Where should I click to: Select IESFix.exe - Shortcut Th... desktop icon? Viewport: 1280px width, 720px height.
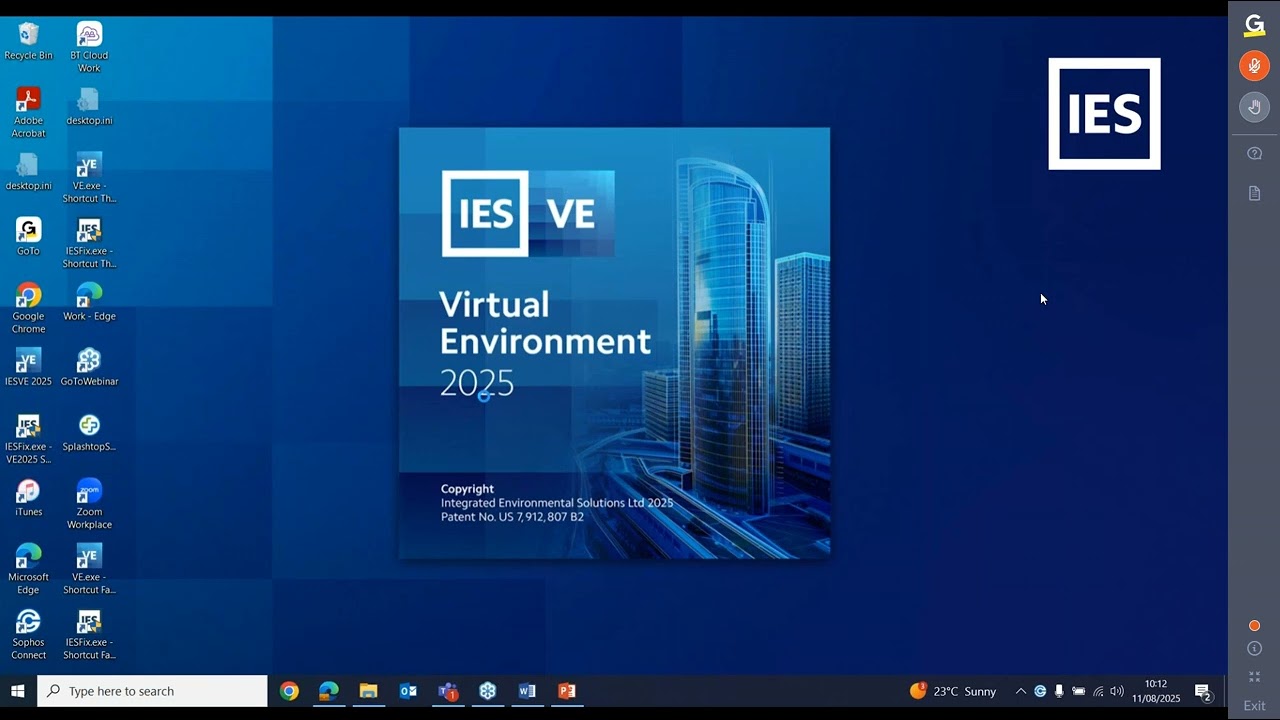click(x=89, y=243)
